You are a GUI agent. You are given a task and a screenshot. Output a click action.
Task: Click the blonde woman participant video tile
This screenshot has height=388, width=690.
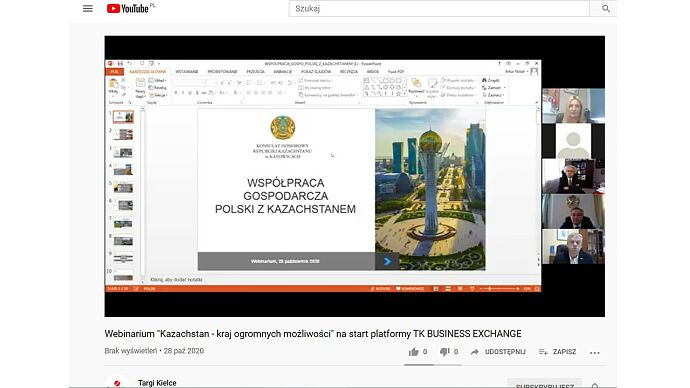[573, 106]
